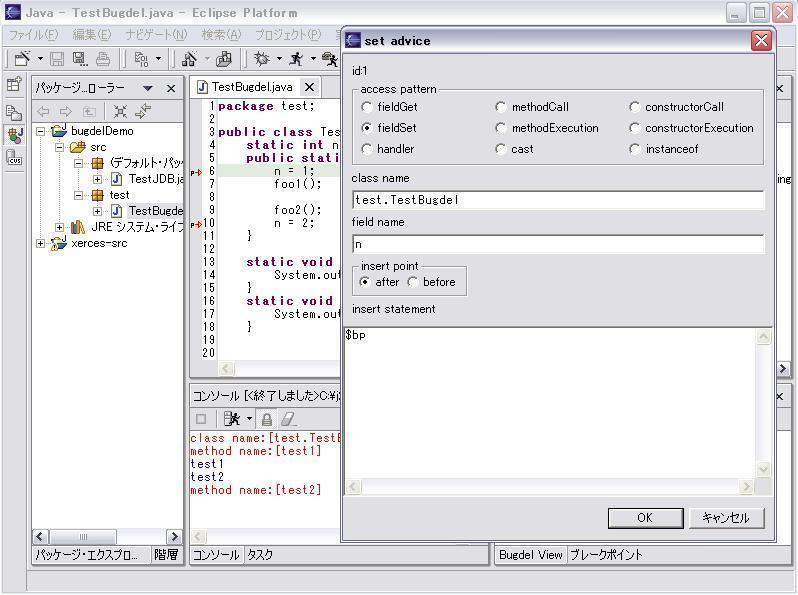This screenshot has width=798, height=595.
Task: Click the open type hierarchy wand icon
Action: pyautogui.click(x=190, y=59)
